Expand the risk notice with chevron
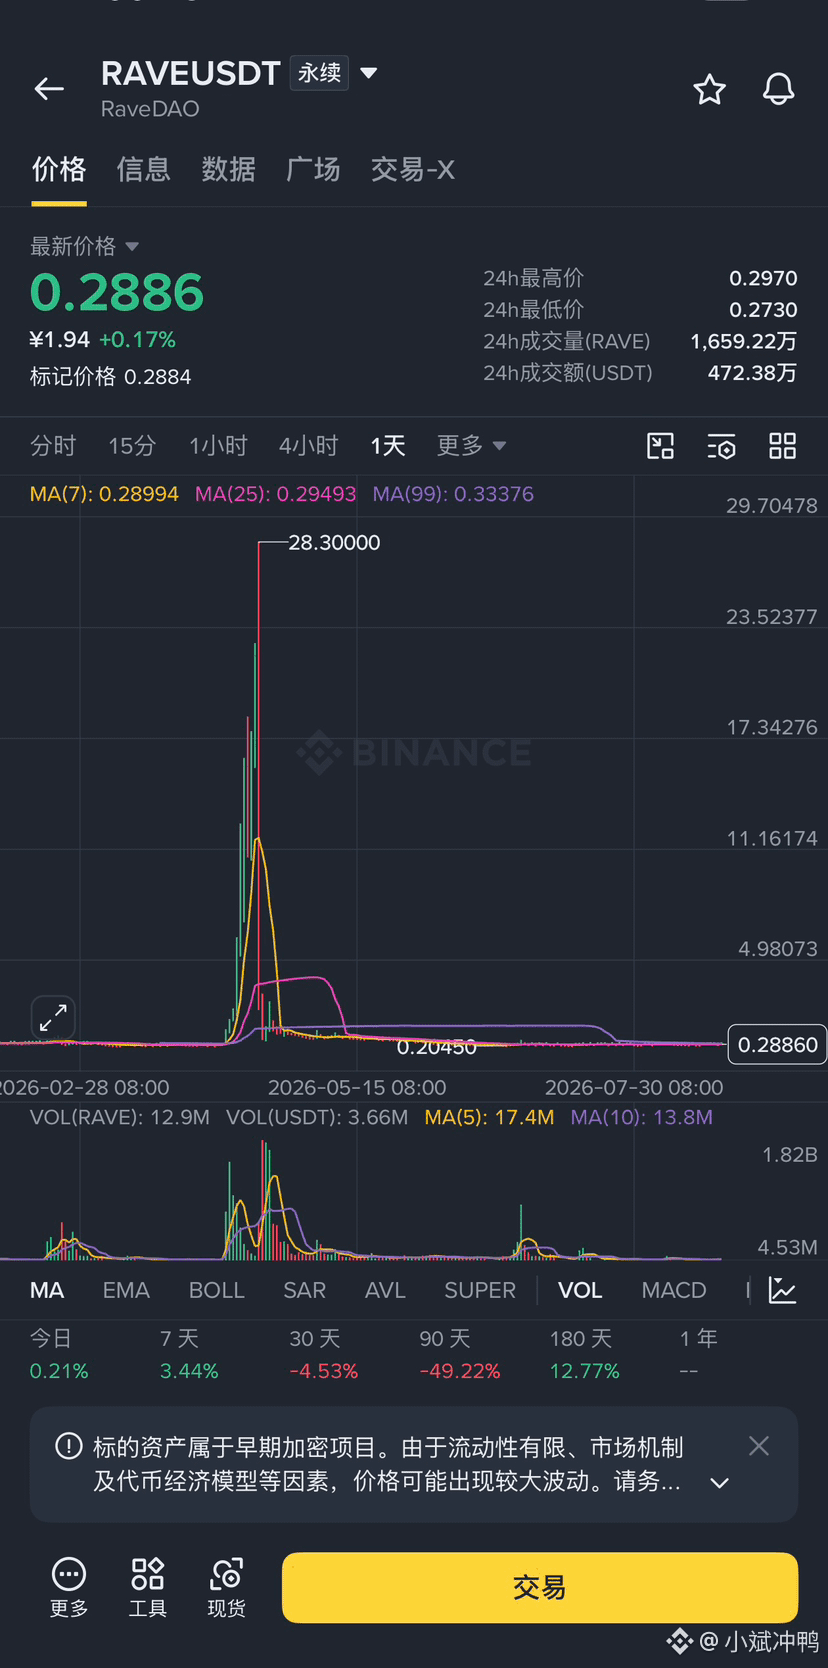Image resolution: width=828 pixels, height=1668 pixels. [x=719, y=1483]
